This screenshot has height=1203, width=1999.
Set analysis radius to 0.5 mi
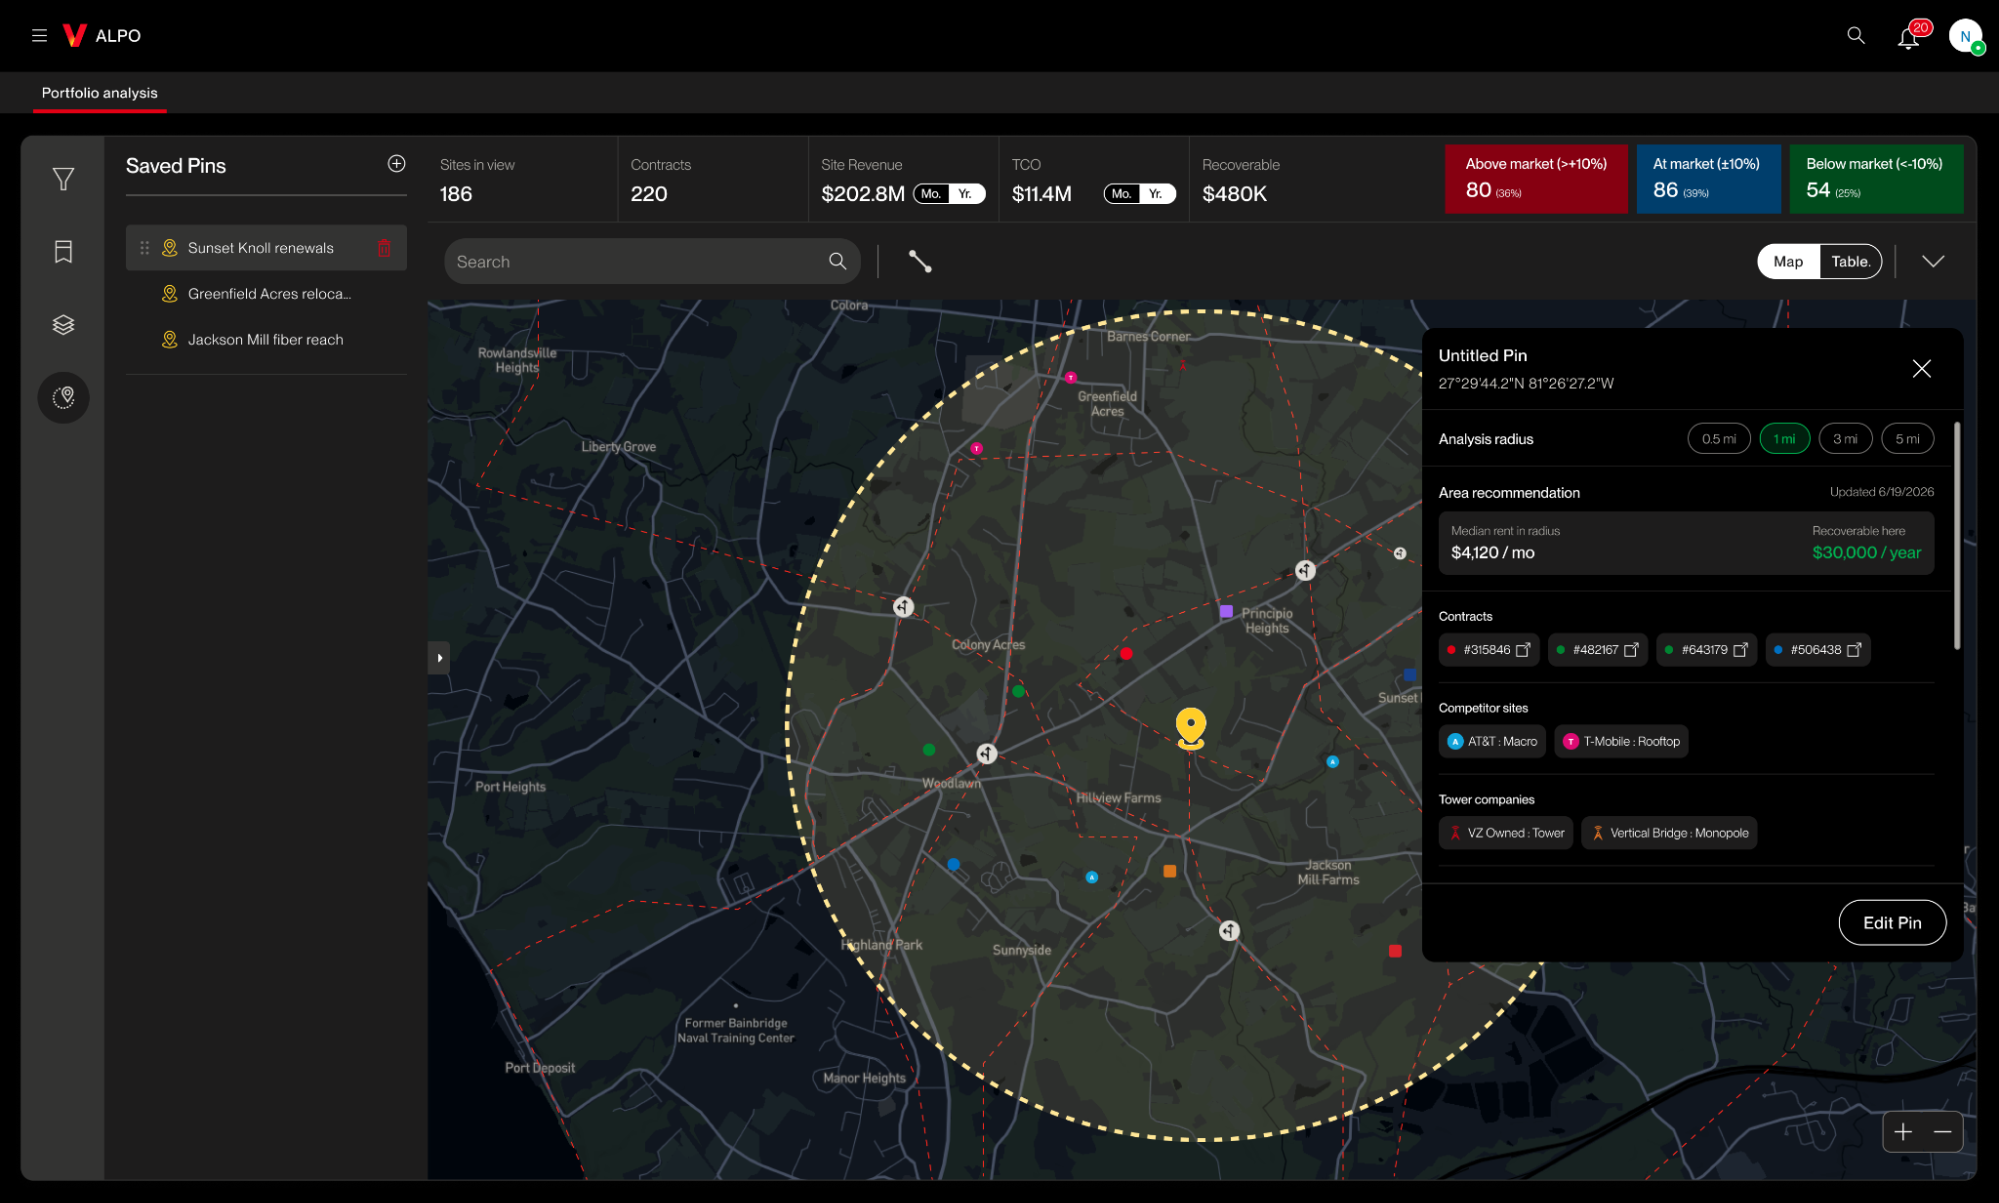[x=1719, y=439]
